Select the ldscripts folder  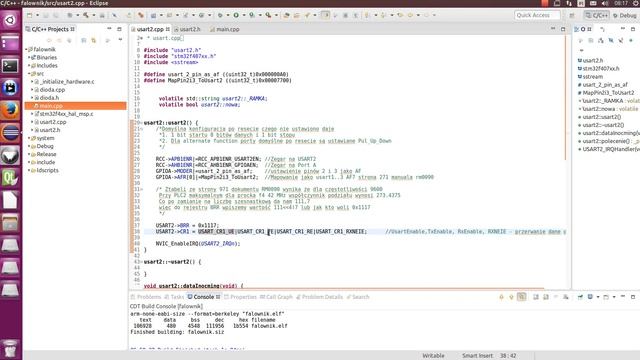point(47,170)
